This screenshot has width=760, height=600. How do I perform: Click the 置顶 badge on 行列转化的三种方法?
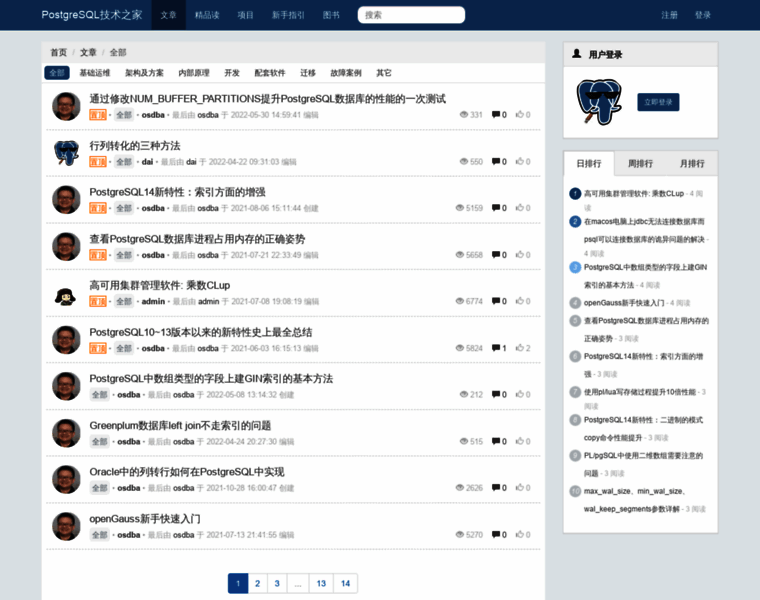(98, 162)
